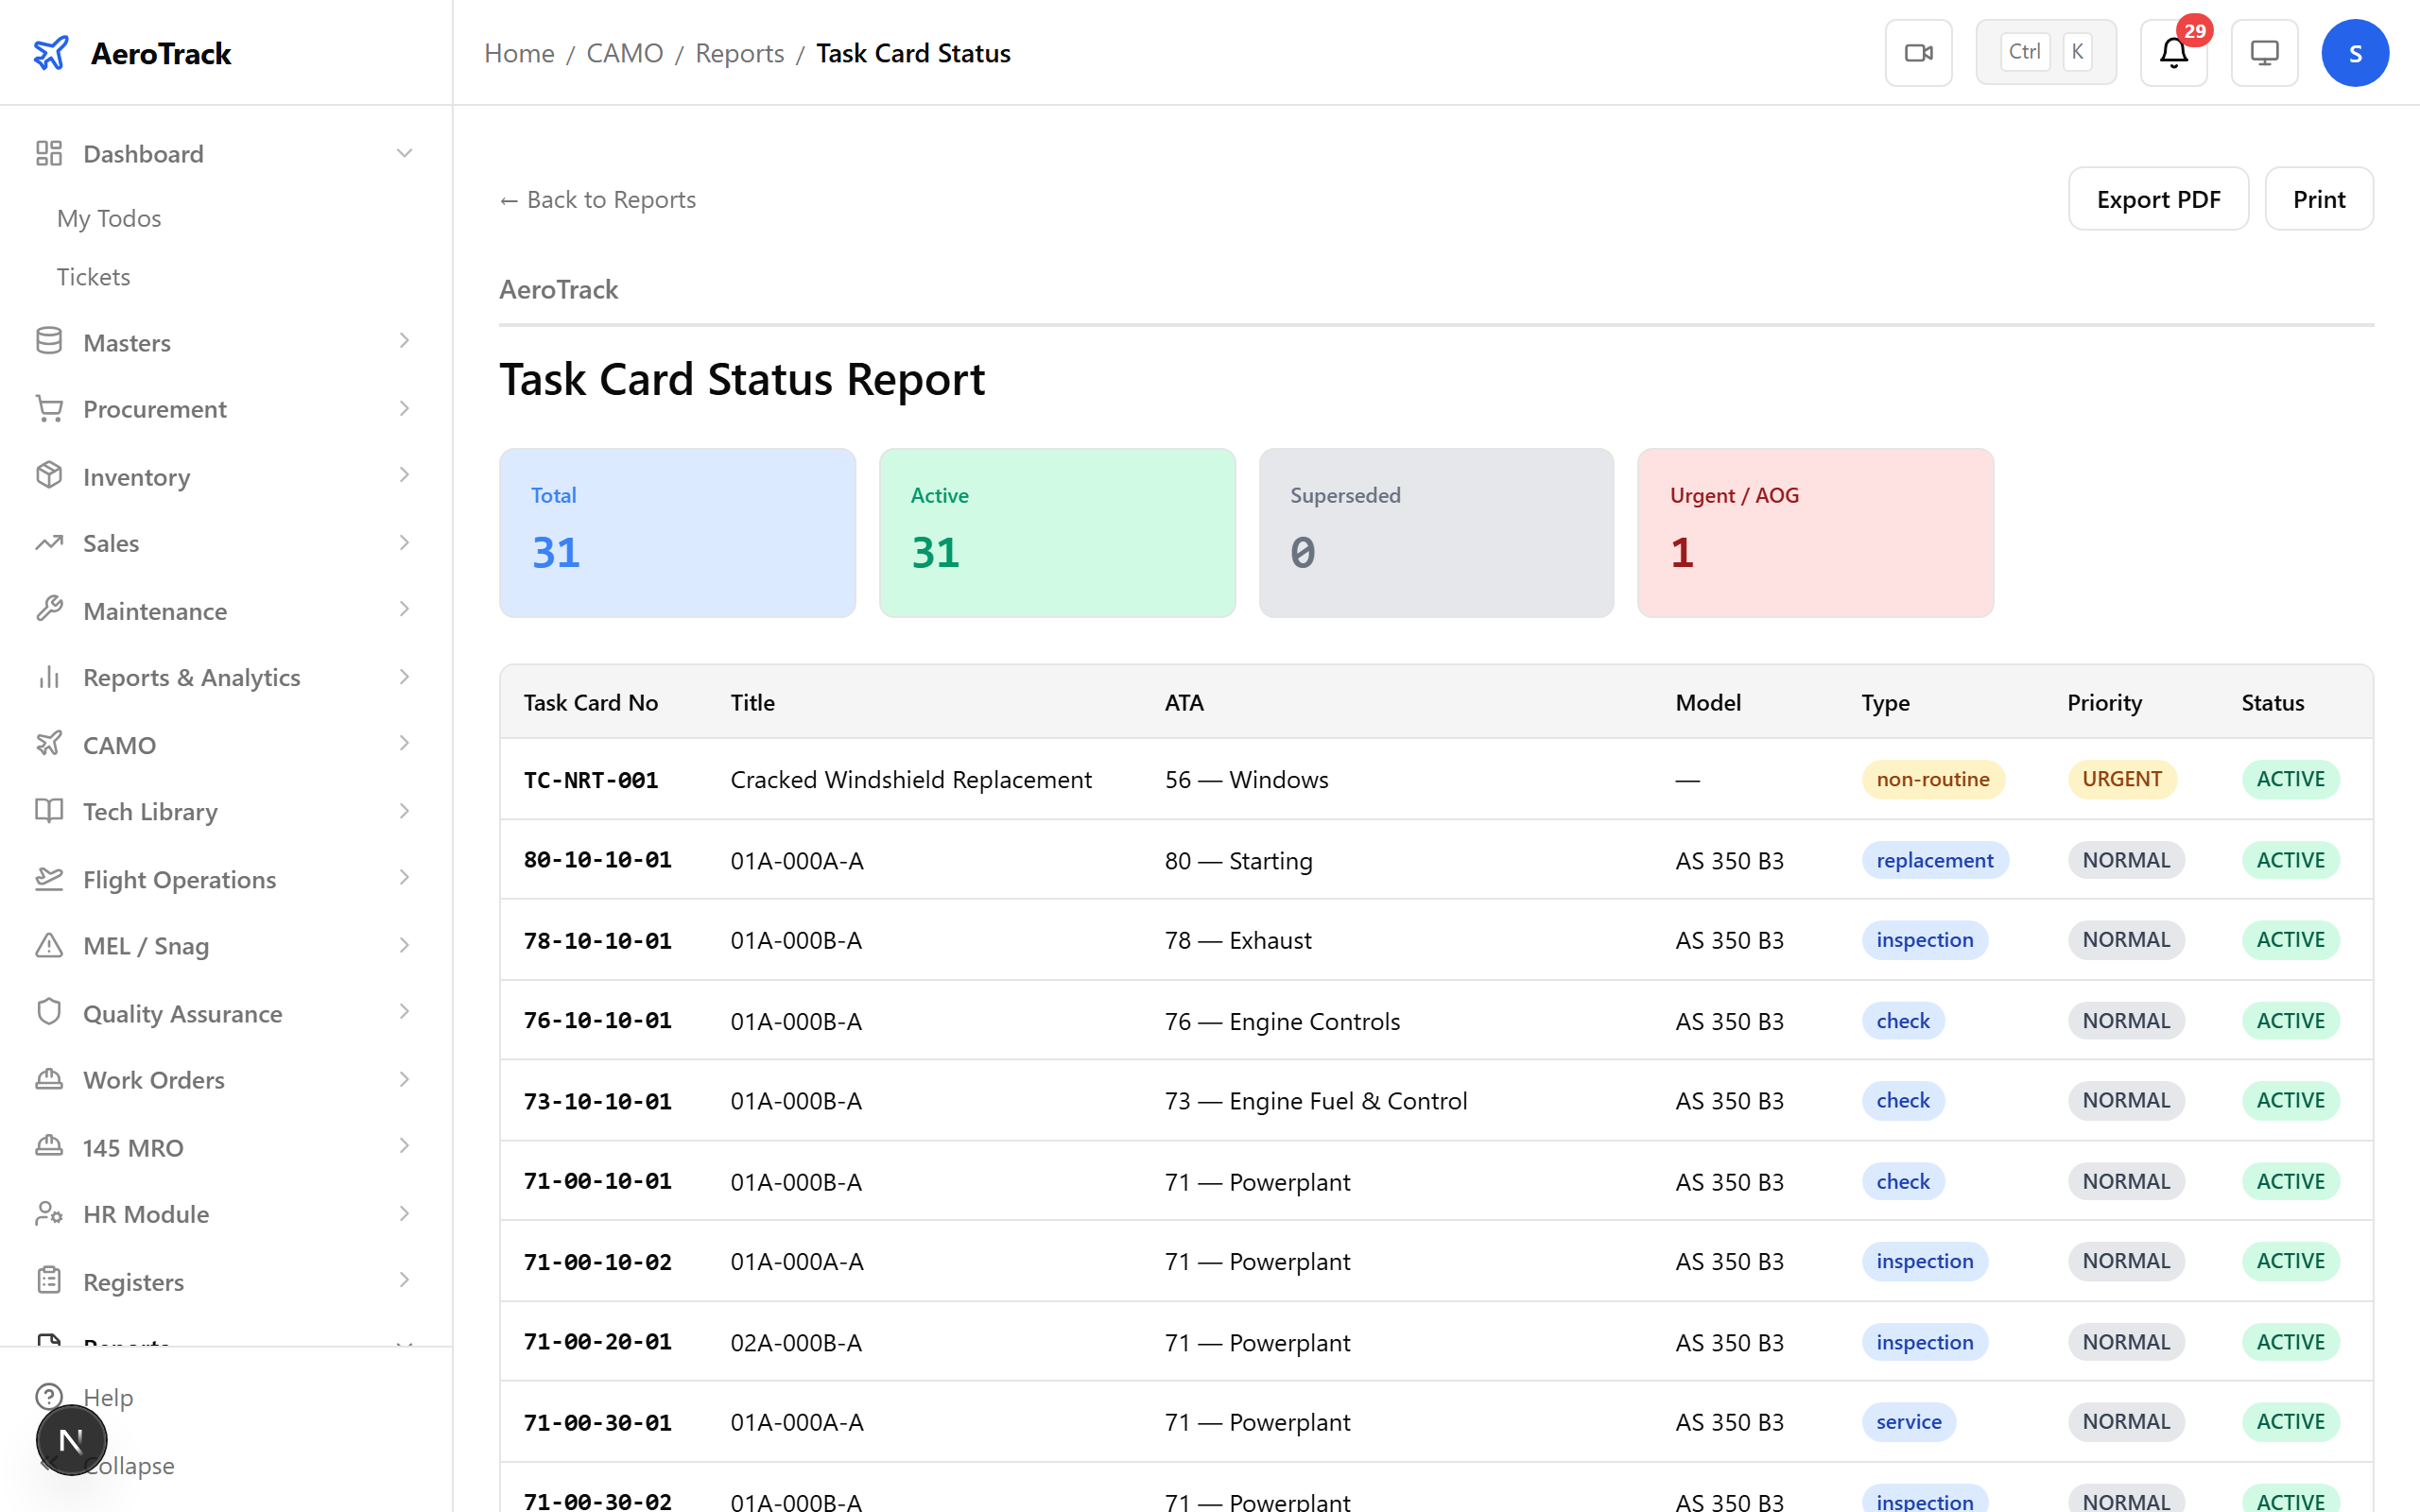Click Back to Reports link
2420x1512 pixels.
click(x=597, y=199)
